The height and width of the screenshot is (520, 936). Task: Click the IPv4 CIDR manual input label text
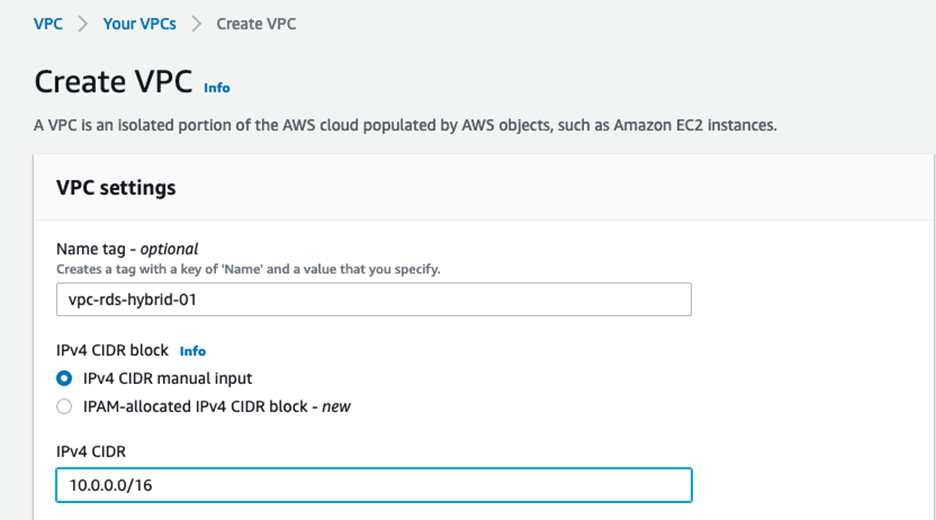[x=168, y=379]
